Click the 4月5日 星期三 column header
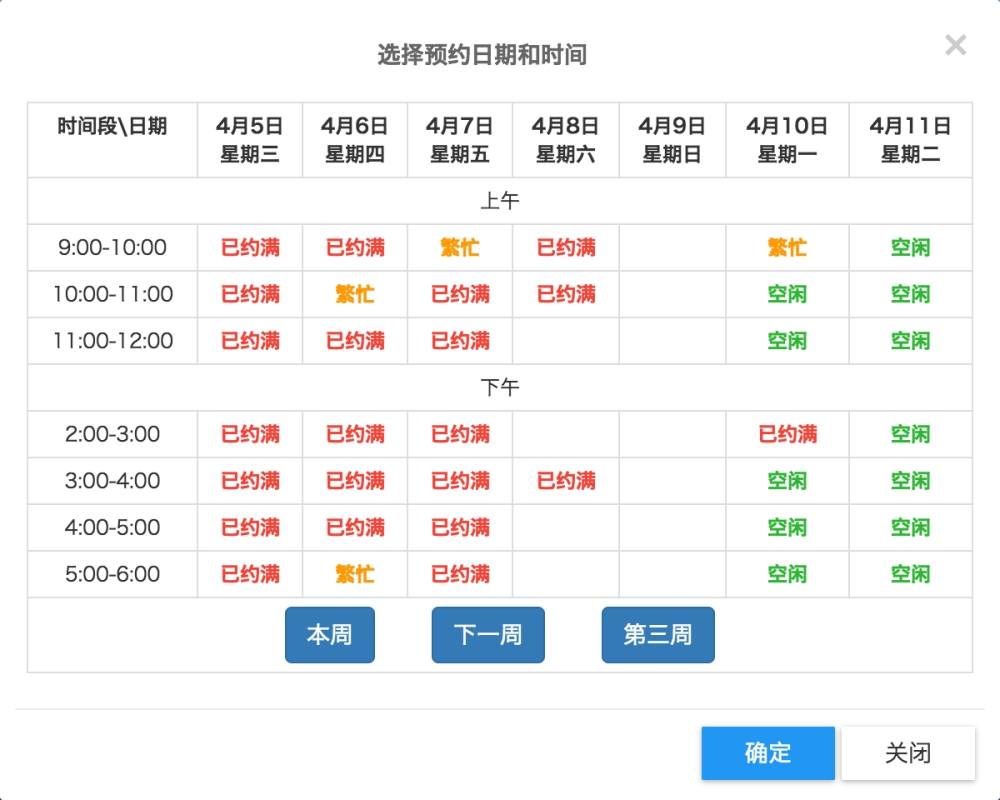1000x800 pixels. click(x=250, y=140)
